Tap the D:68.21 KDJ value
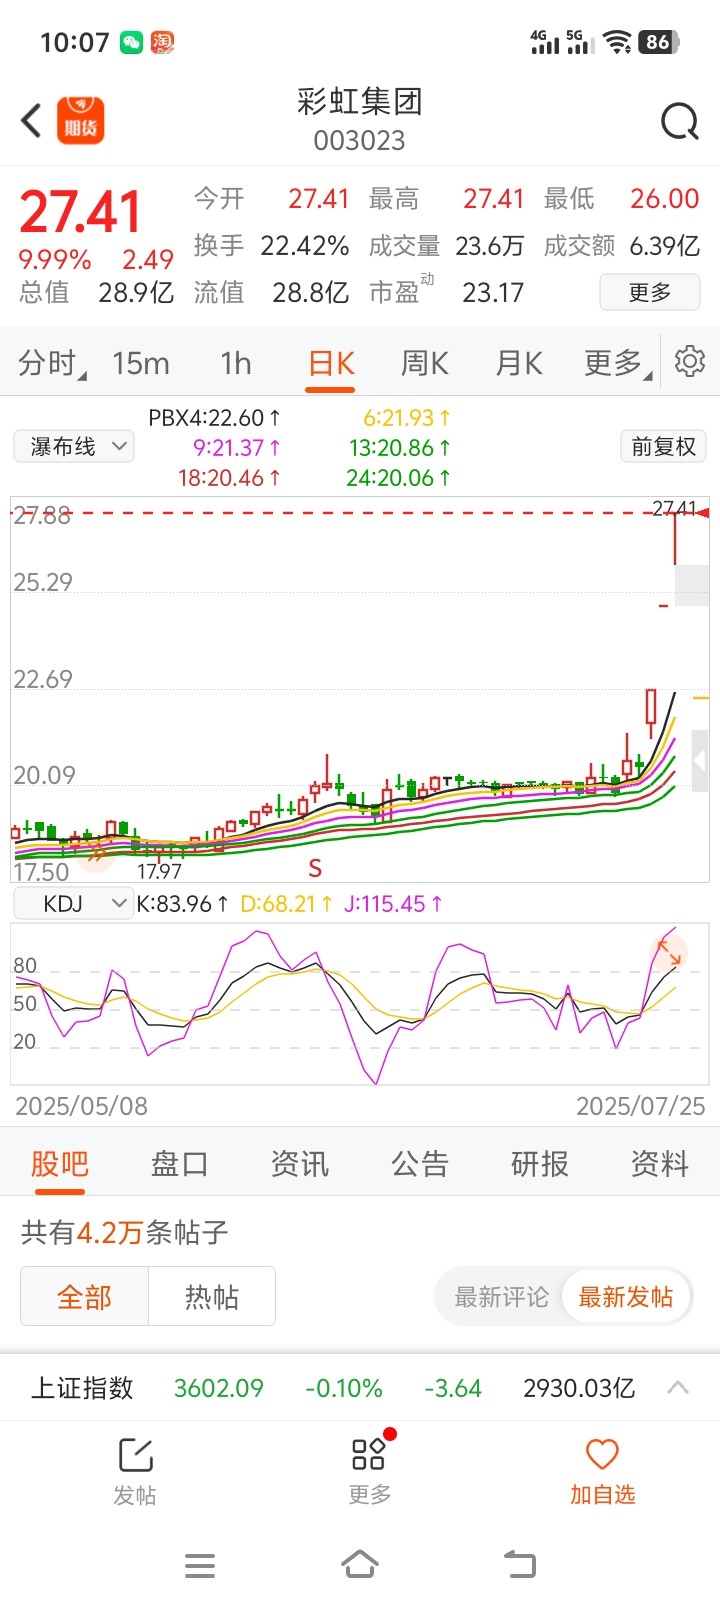 click(287, 904)
